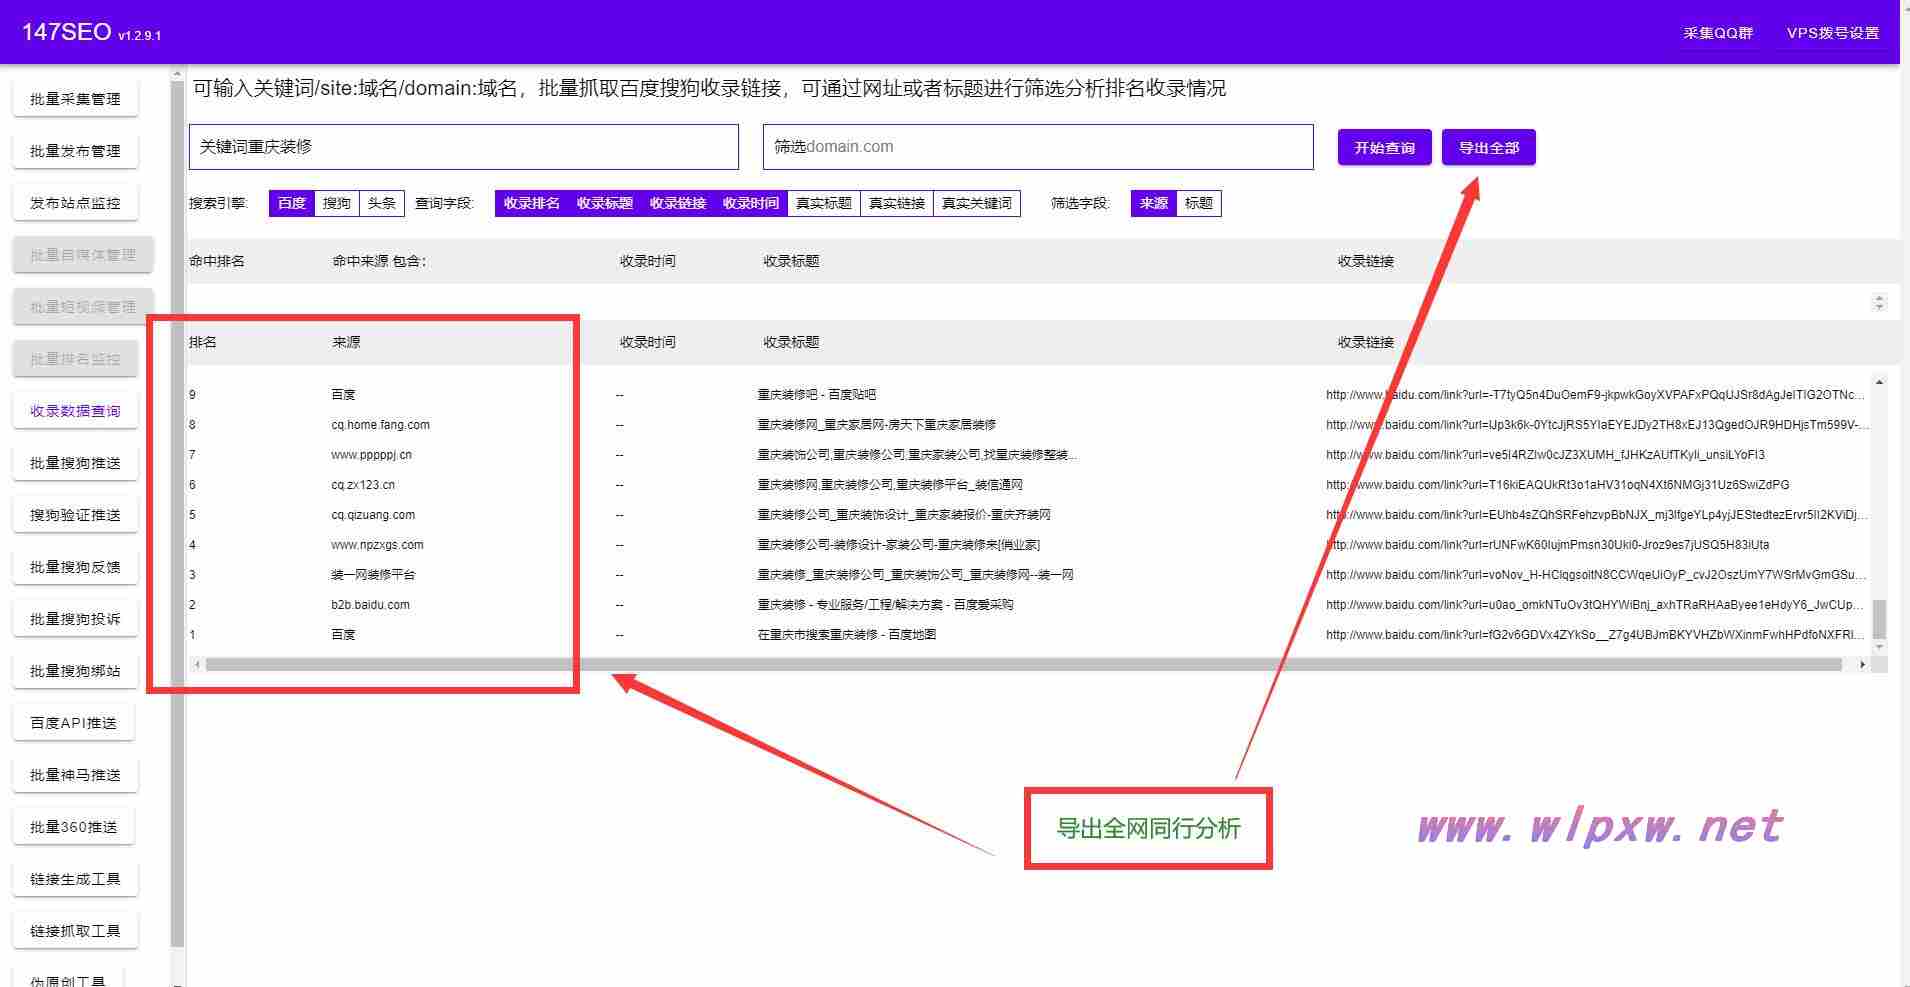Open 搜狗验证推送 in the sidebar
The image size is (1910, 987).
75,515
